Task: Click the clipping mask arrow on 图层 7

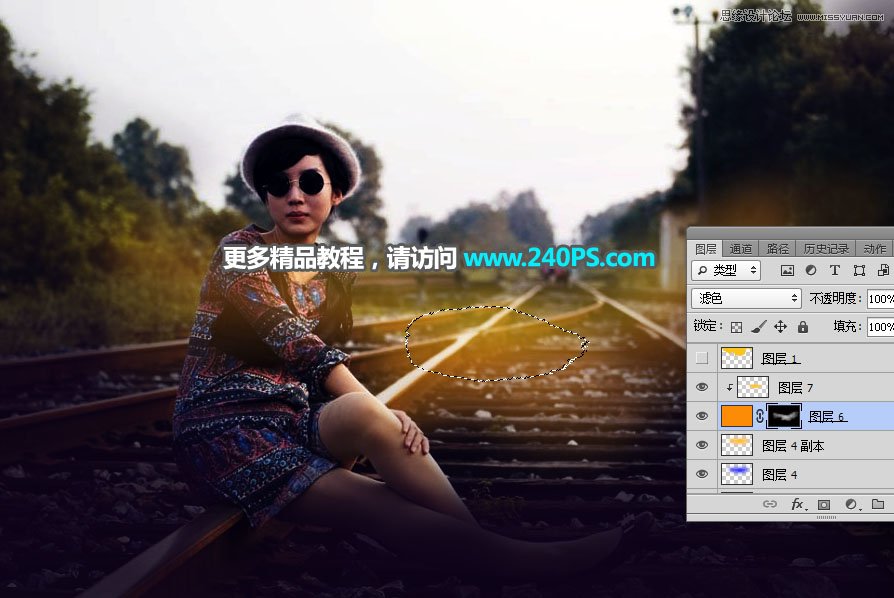Action: 729,388
